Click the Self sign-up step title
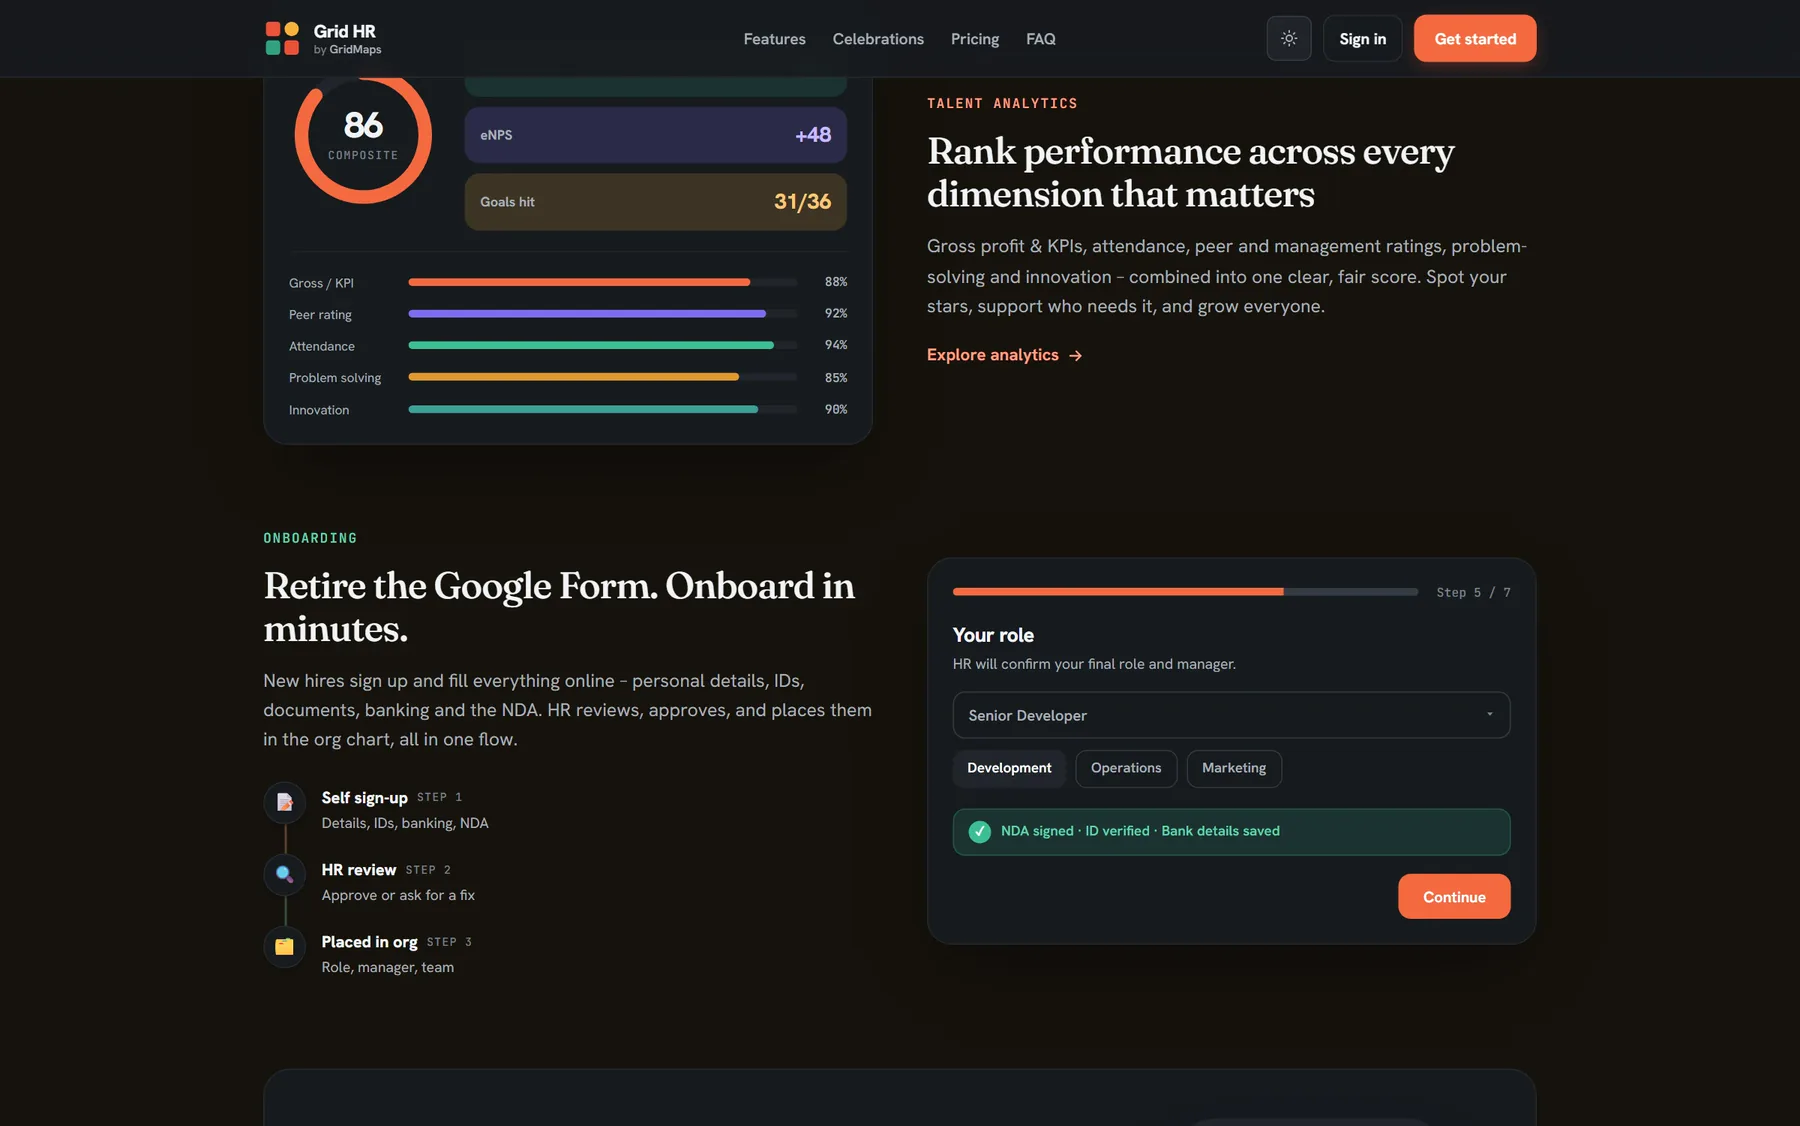This screenshot has width=1800, height=1126. pyautogui.click(x=364, y=797)
